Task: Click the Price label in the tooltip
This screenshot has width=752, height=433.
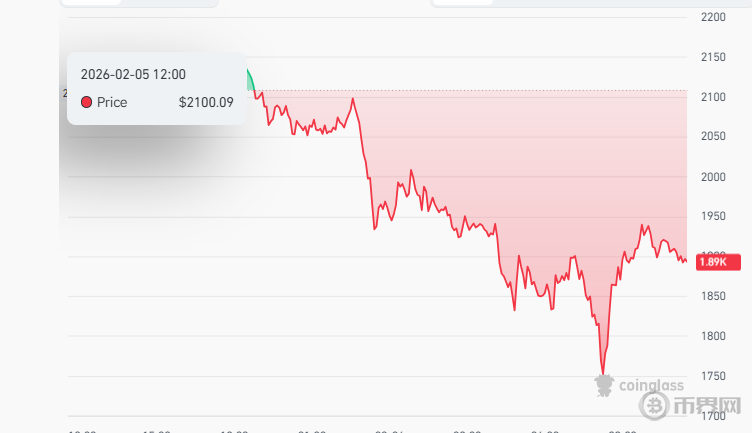Action: coord(112,102)
